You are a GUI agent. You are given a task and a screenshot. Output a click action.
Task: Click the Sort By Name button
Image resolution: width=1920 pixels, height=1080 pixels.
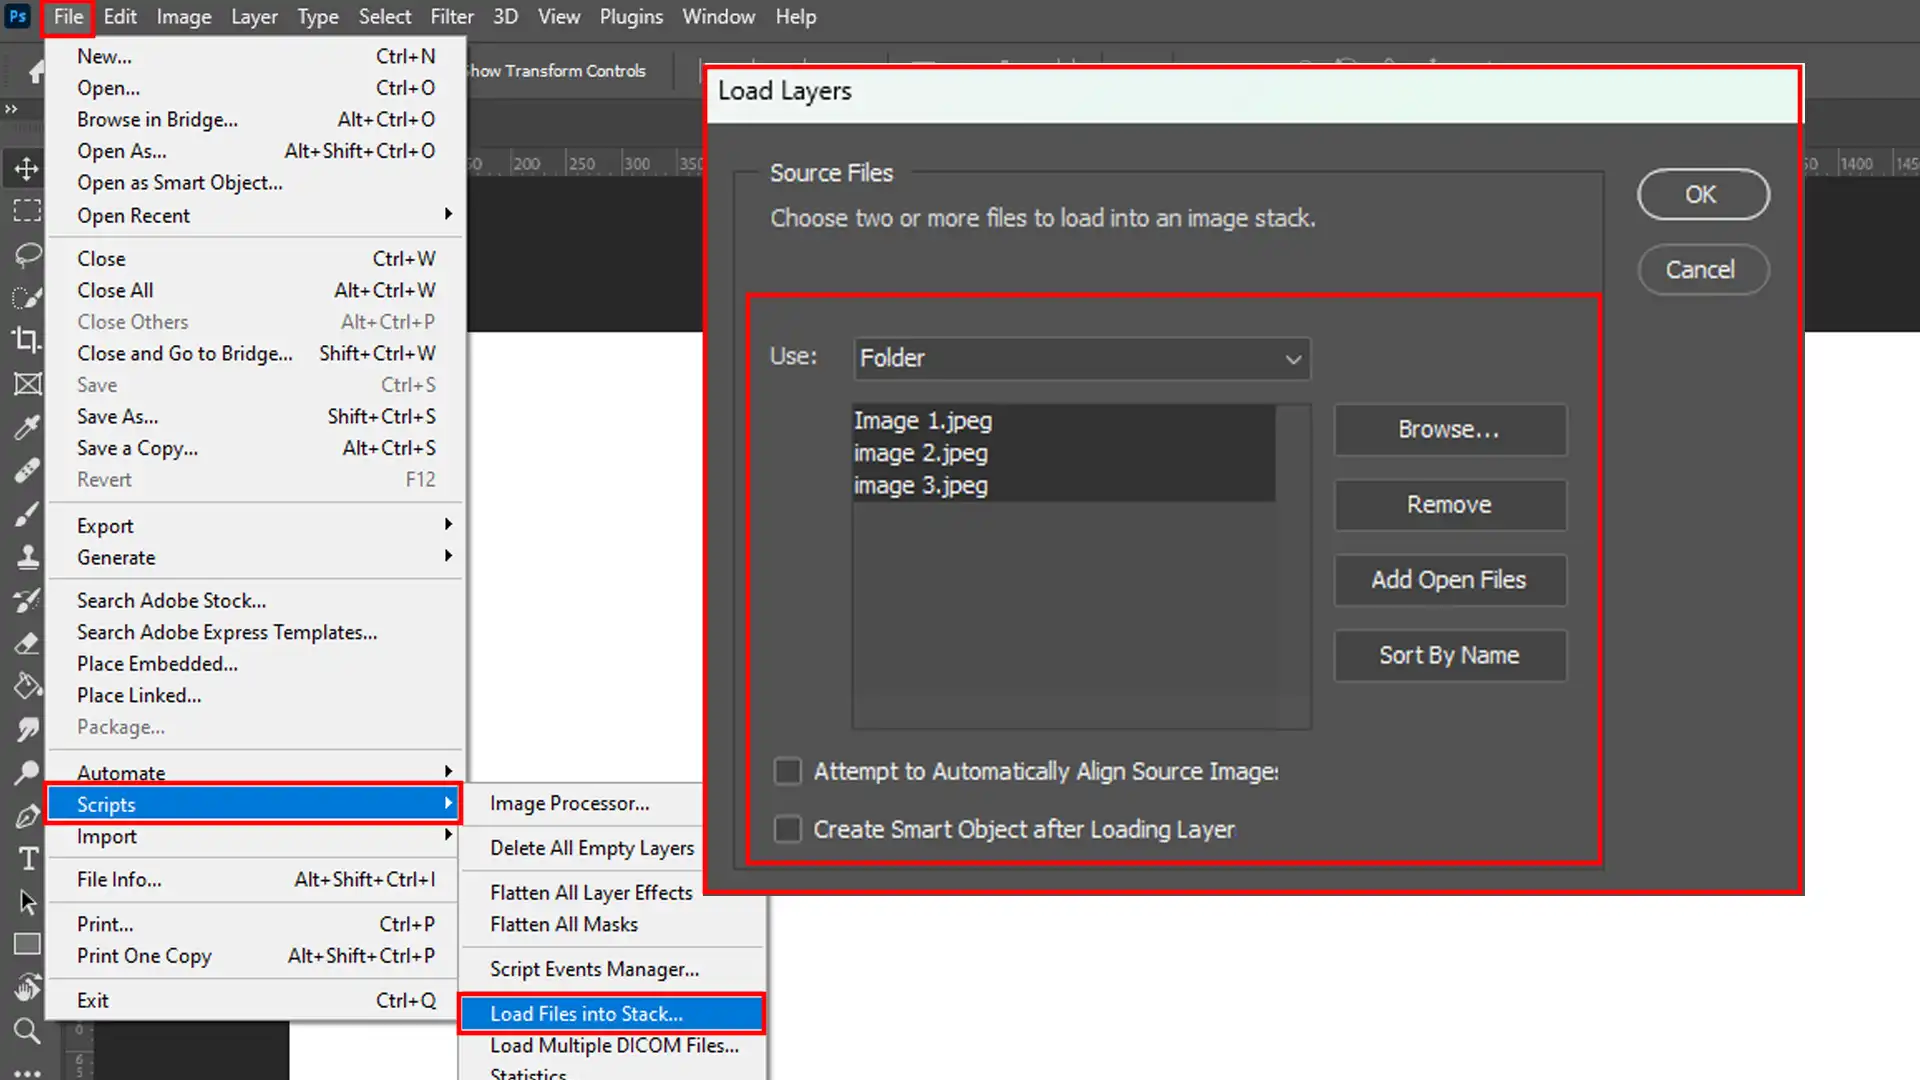click(x=1450, y=655)
